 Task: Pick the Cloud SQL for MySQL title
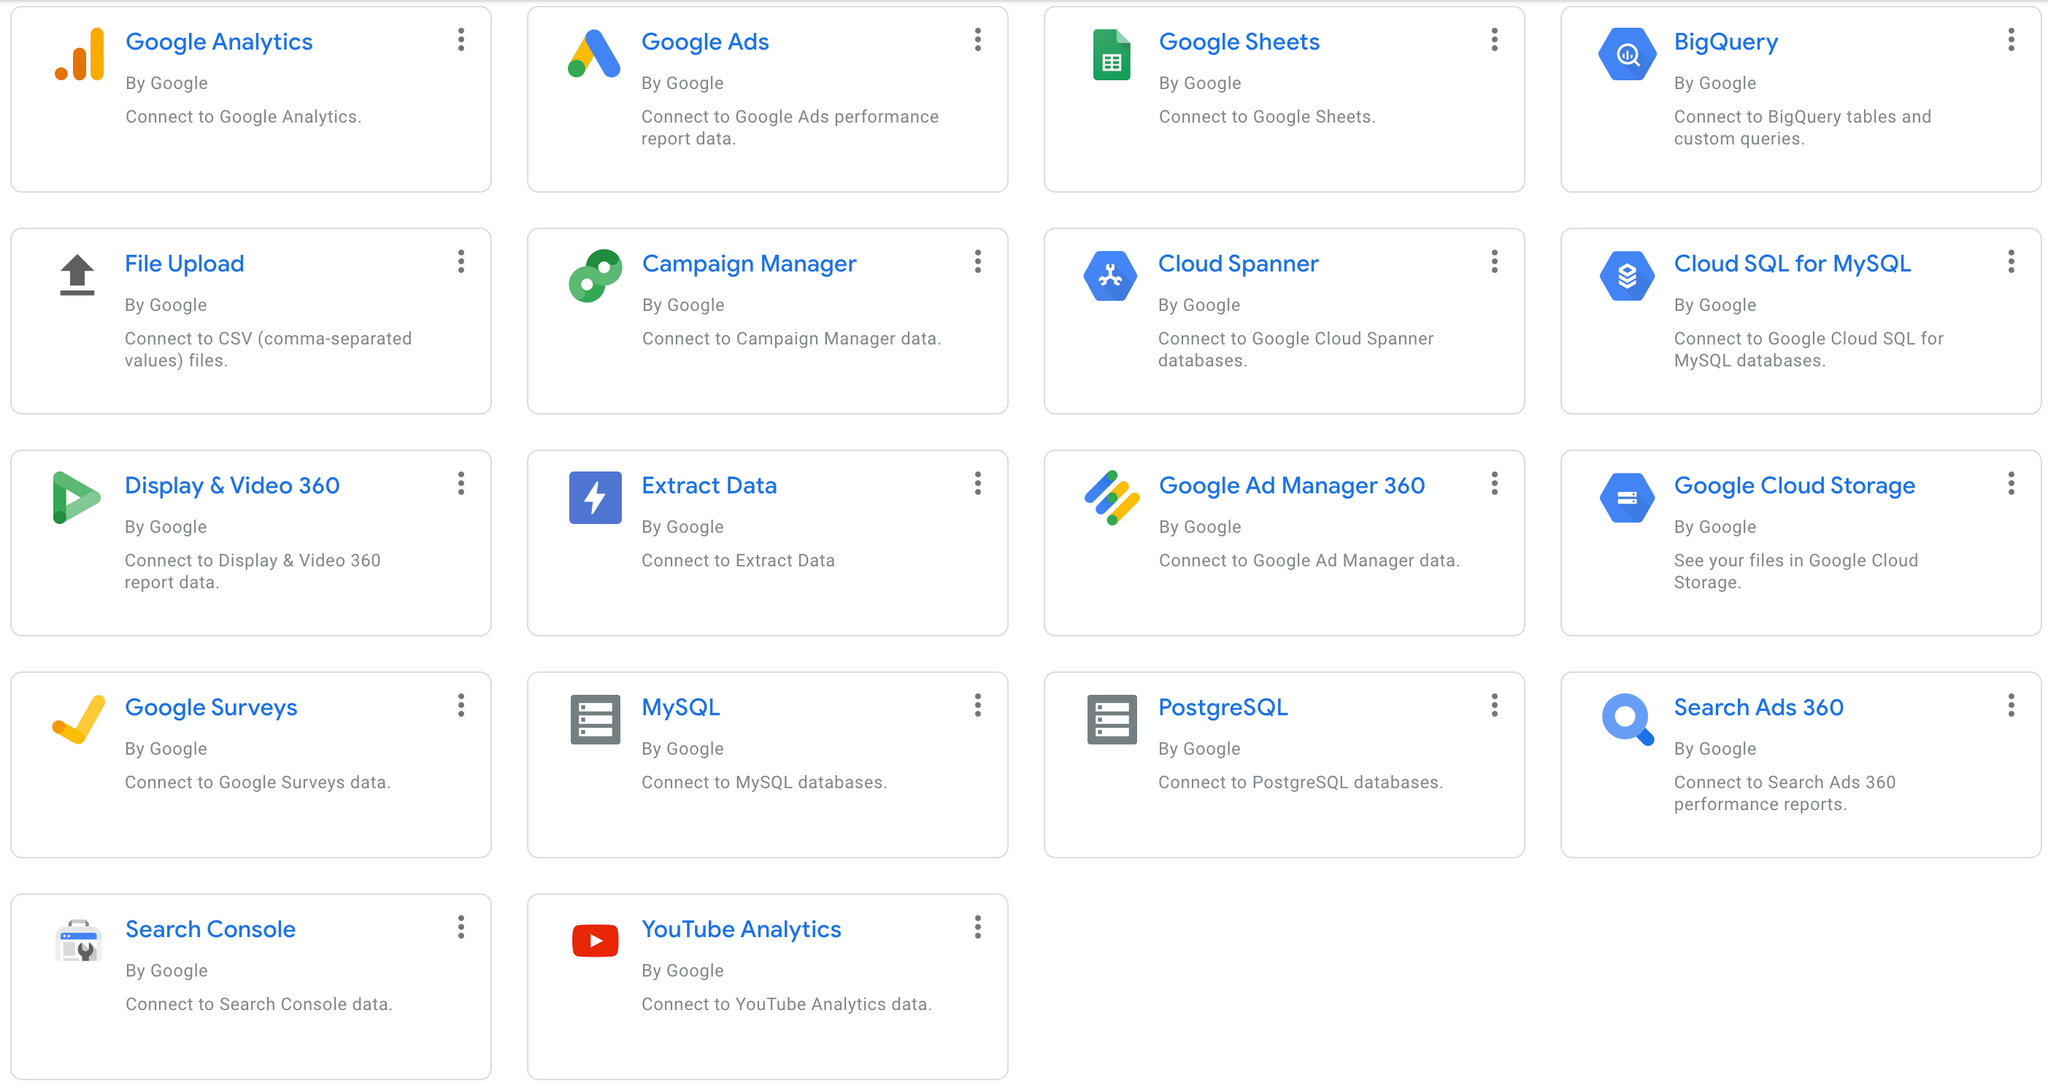tap(1792, 264)
